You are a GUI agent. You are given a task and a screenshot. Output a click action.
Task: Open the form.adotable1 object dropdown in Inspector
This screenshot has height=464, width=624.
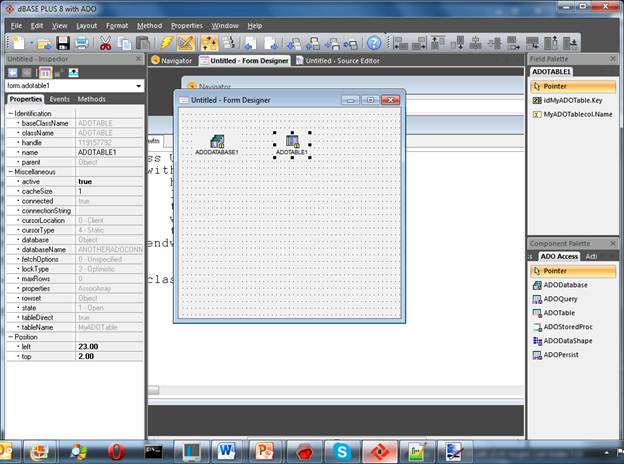point(73,86)
